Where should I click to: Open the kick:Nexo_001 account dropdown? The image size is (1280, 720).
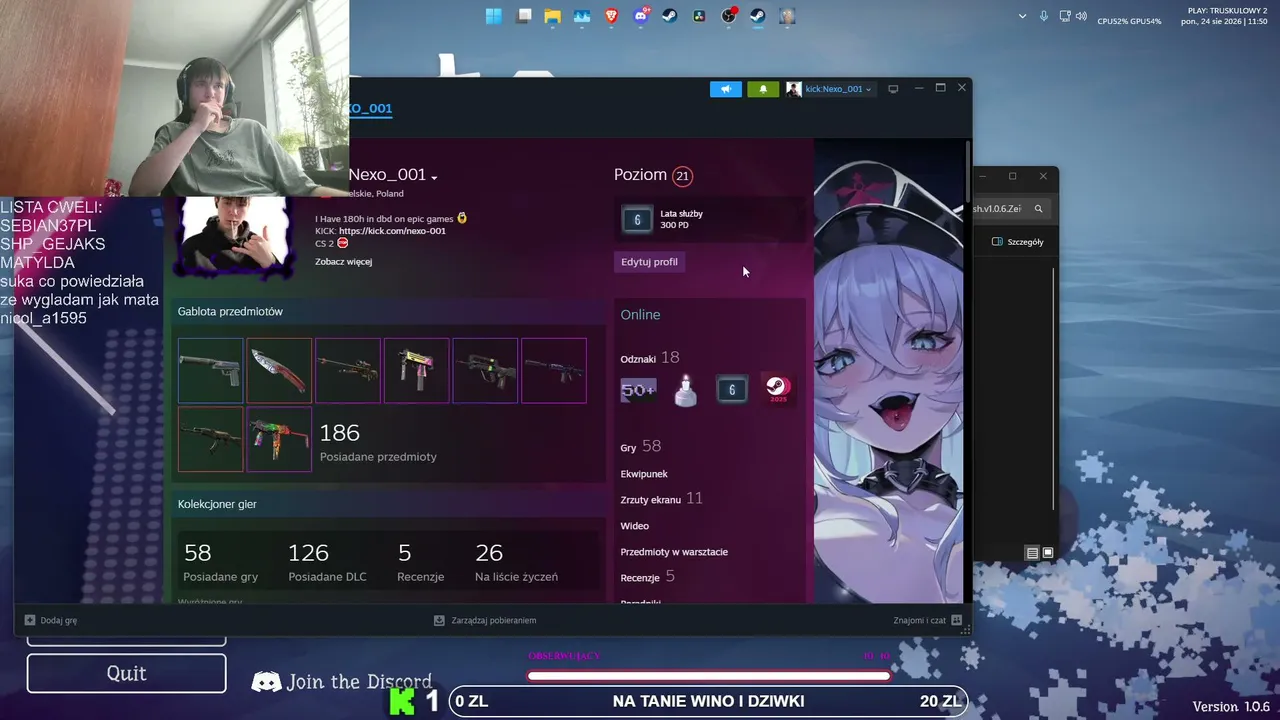pos(829,89)
